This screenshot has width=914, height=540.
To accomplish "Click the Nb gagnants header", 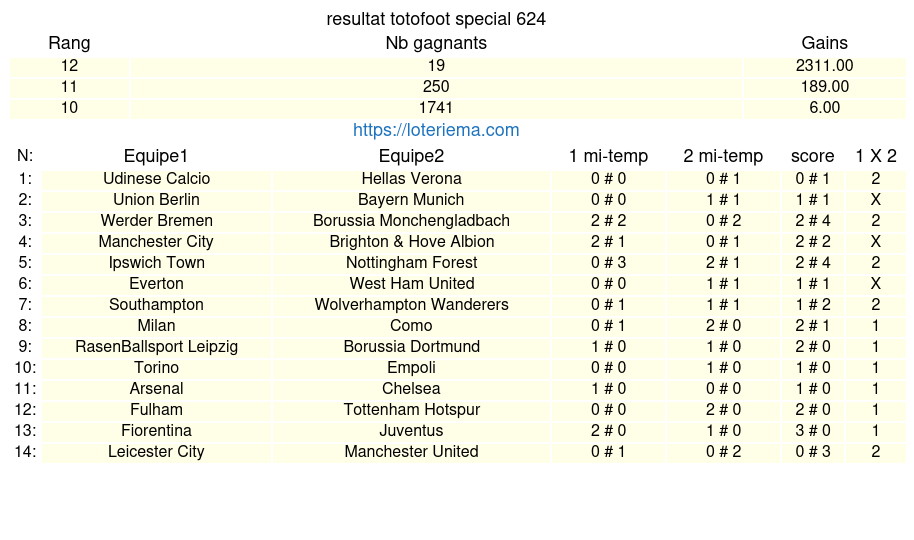I will coord(436,43).
